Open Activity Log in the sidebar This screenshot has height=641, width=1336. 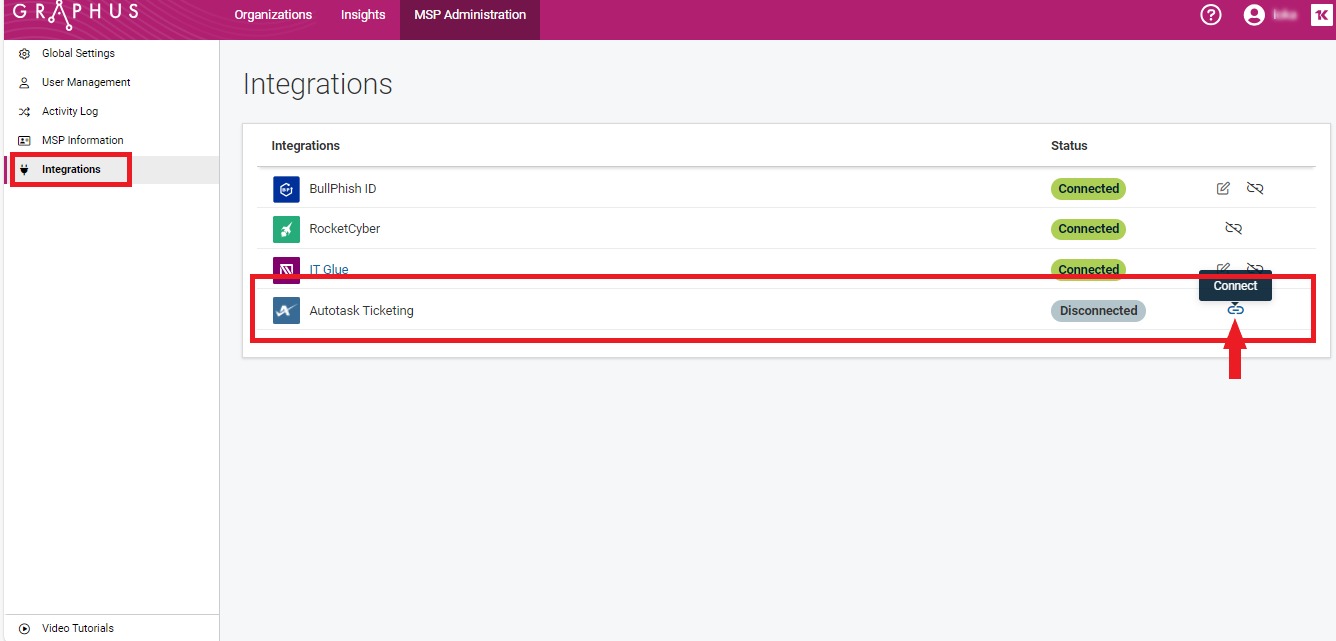[110, 111]
